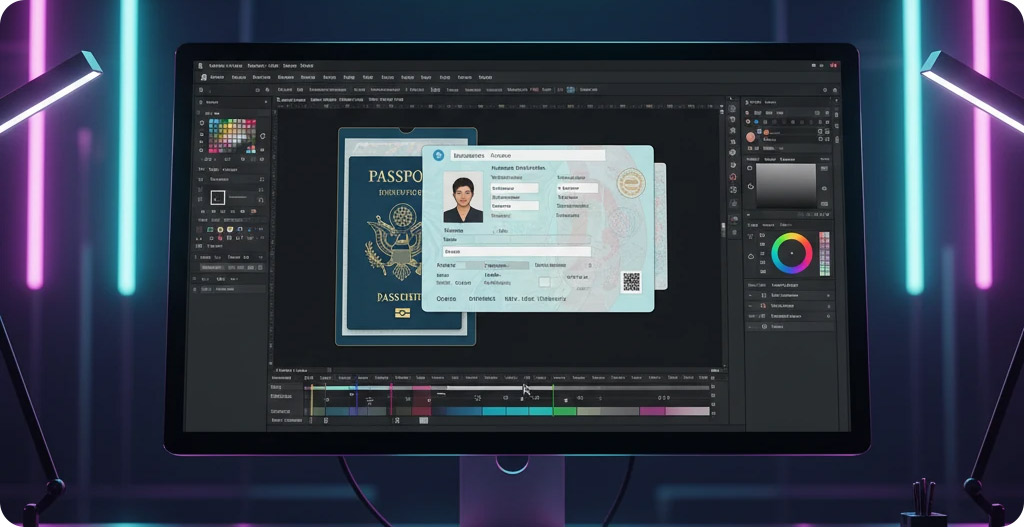
Task: Select the white-outlined square thumbnail in the left panel
Action: click(x=218, y=198)
